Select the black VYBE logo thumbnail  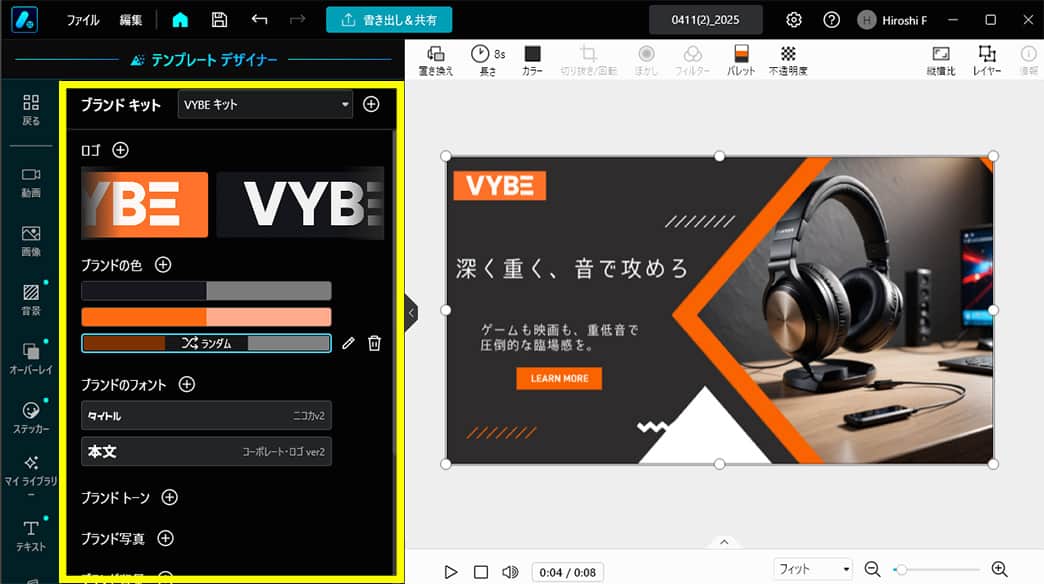pyautogui.click(x=300, y=204)
